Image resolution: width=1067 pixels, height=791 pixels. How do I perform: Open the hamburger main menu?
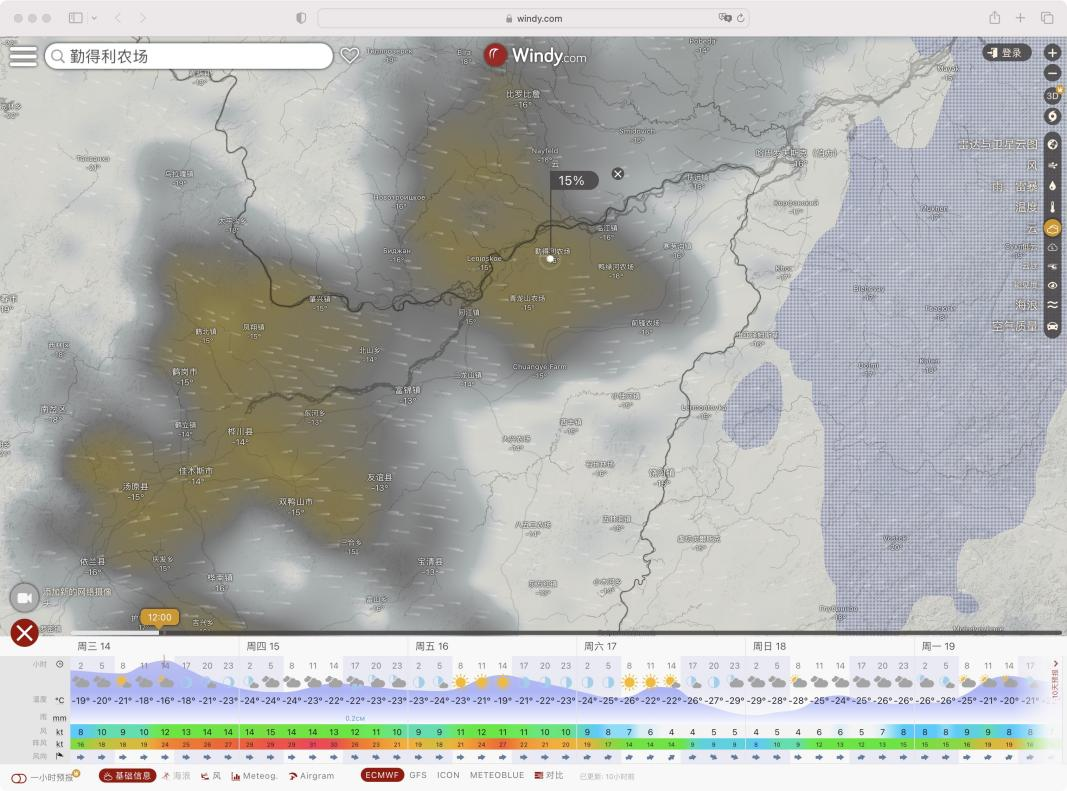[x=22, y=56]
